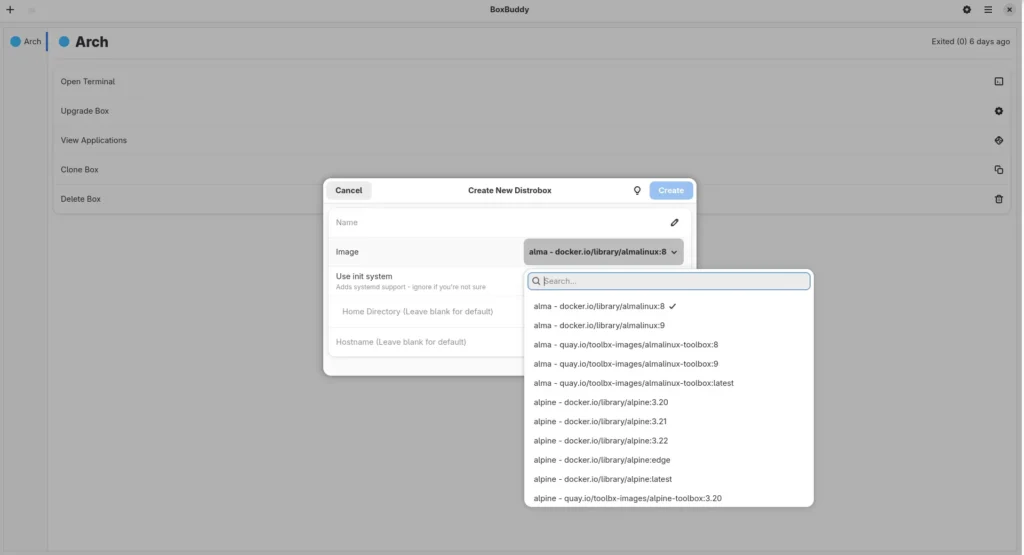1024x555 pixels.
Task: Click the Use init system row label
Action: click(364, 276)
